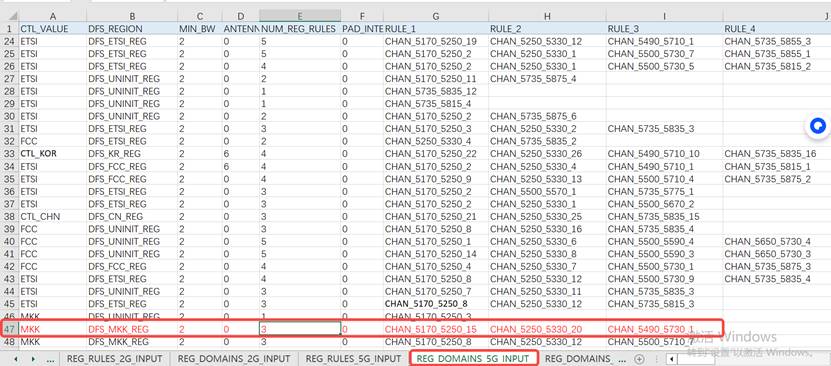This screenshot has height=366, width=831.
Task: Click cell CHAN_5250_5330_26
Action: point(547,154)
